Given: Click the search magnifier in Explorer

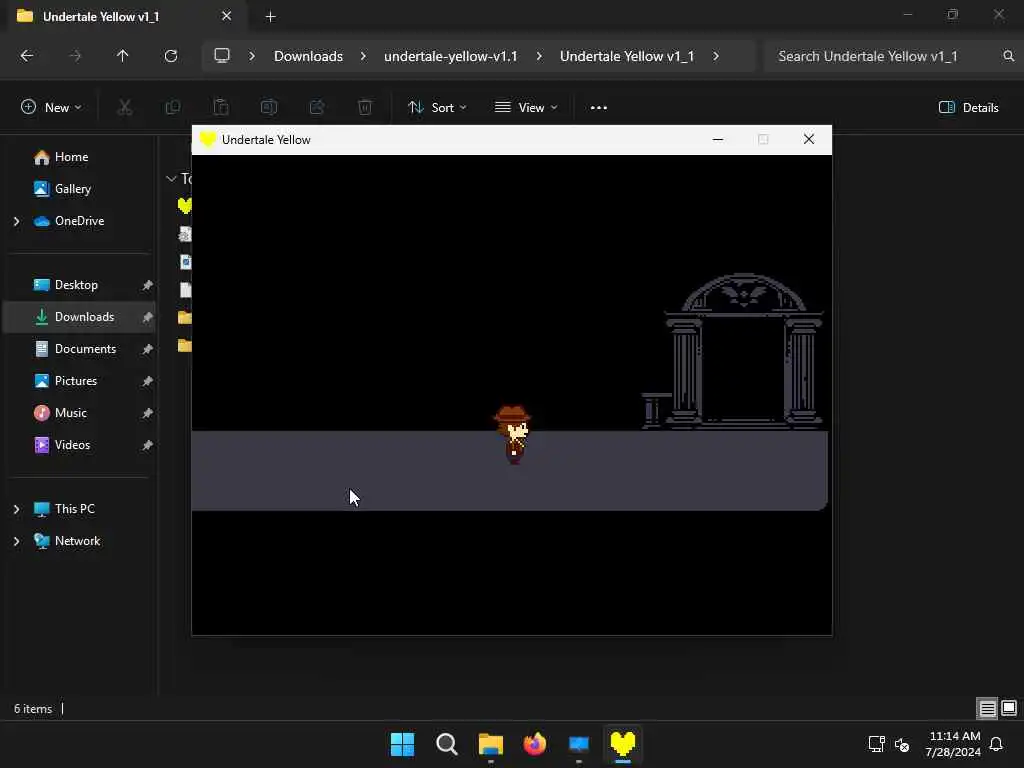Looking at the screenshot, I should [1009, 56].
